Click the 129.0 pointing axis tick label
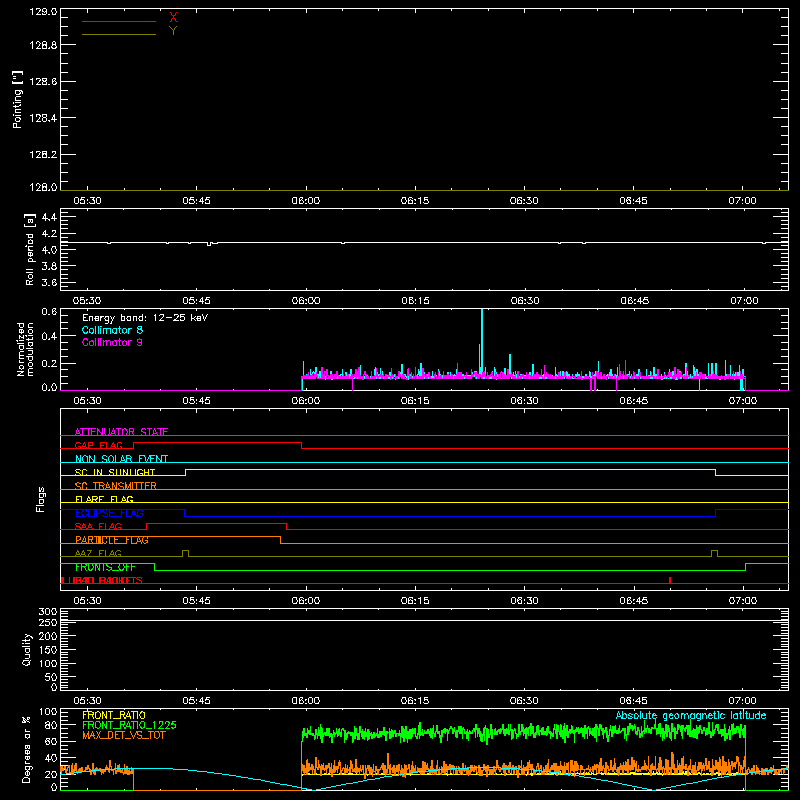The width and height of the screenshot is (800, 800). (43, 11)
